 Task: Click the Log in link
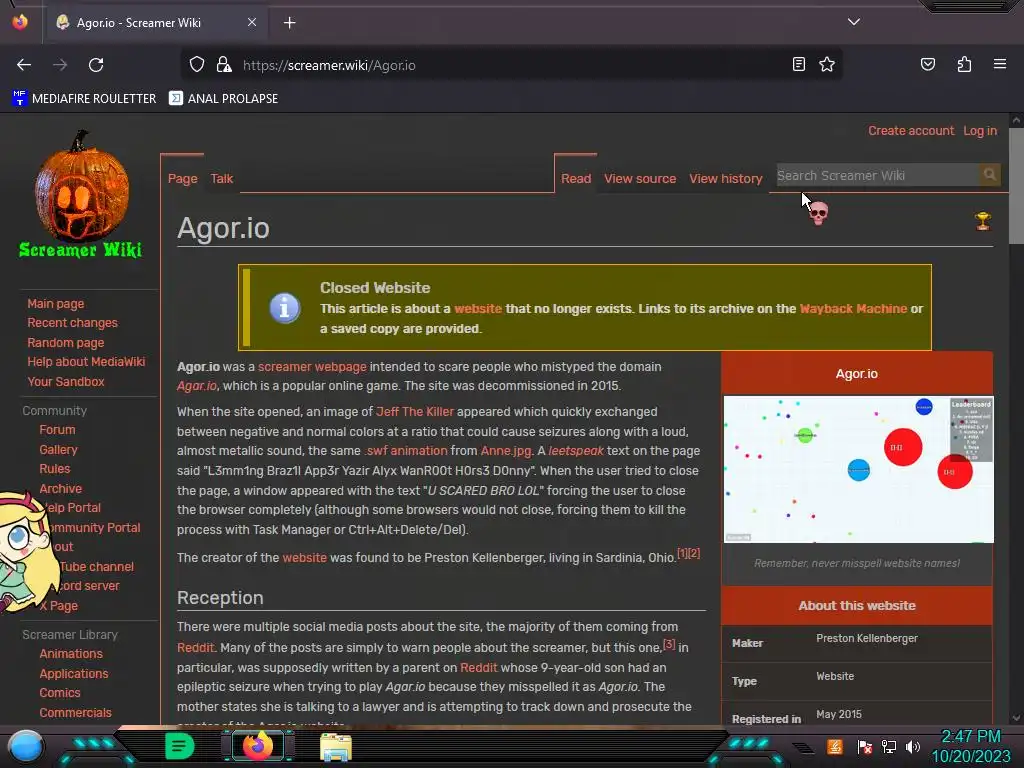[x=980, y=131]
